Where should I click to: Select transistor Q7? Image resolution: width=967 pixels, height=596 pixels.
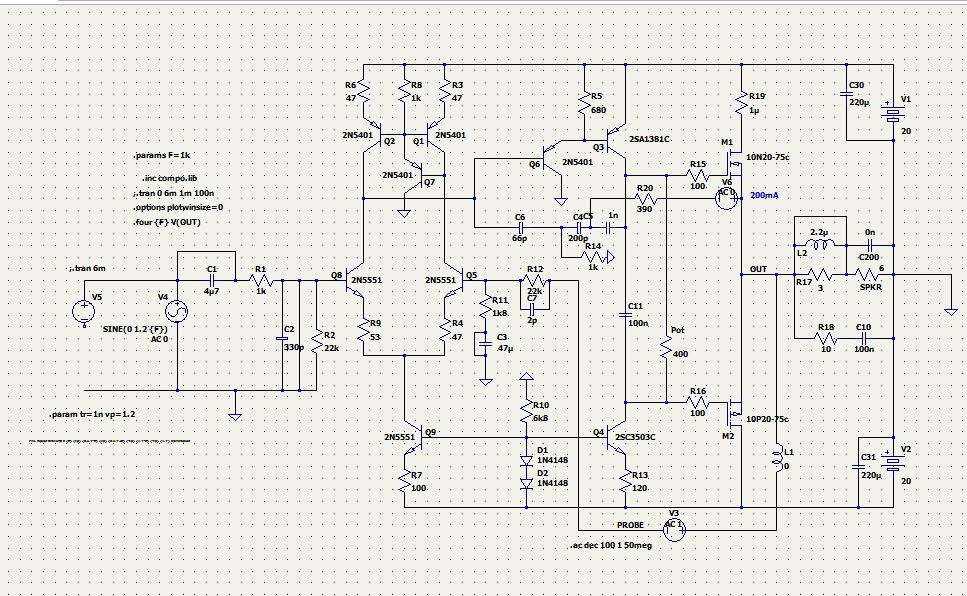click(x=413, y=175)
